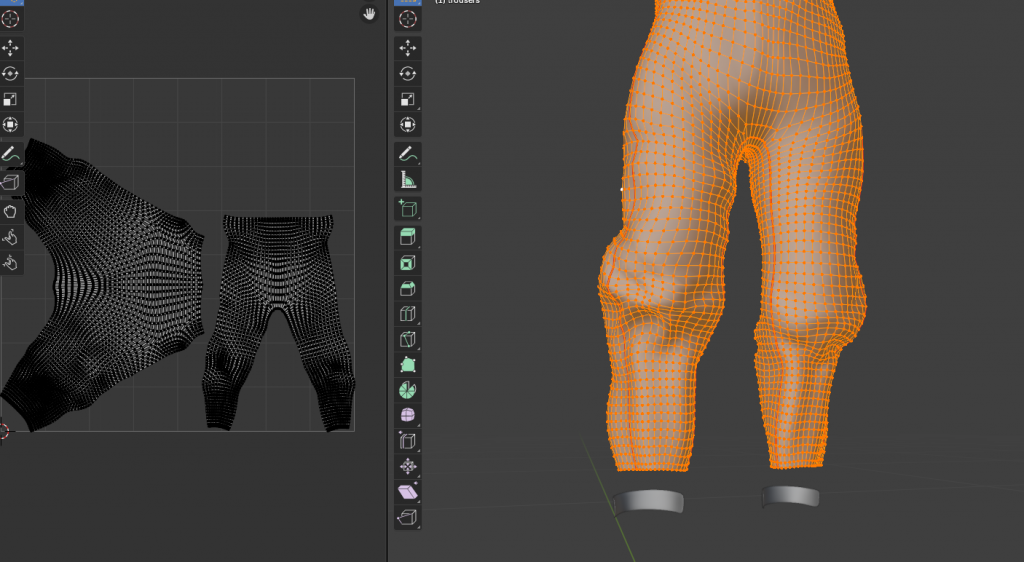Select the Transform tool in the UV editor

coord(10,125)
